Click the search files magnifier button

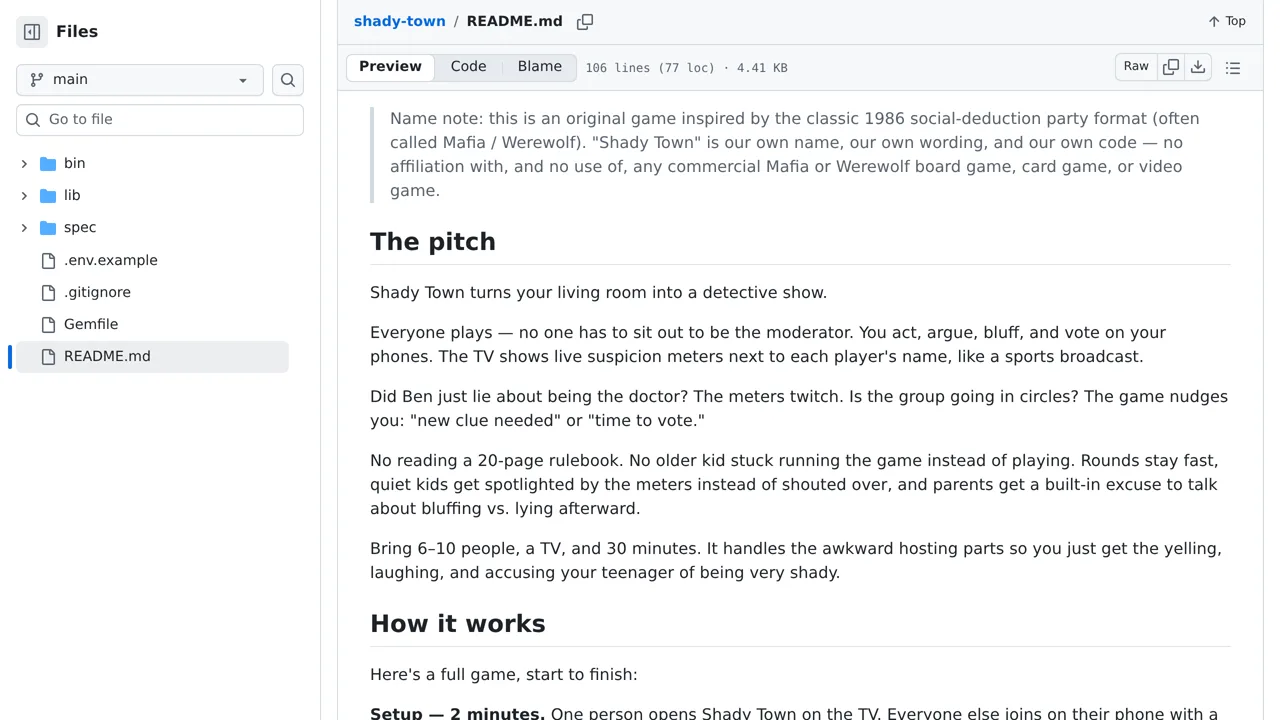(x=288, y=80)
